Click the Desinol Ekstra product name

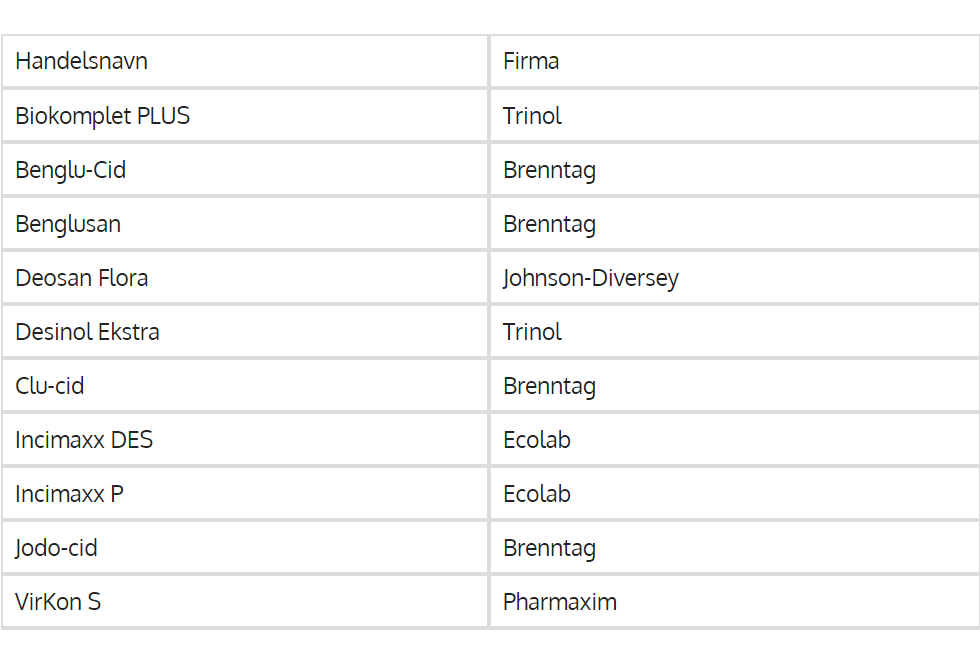87,331
